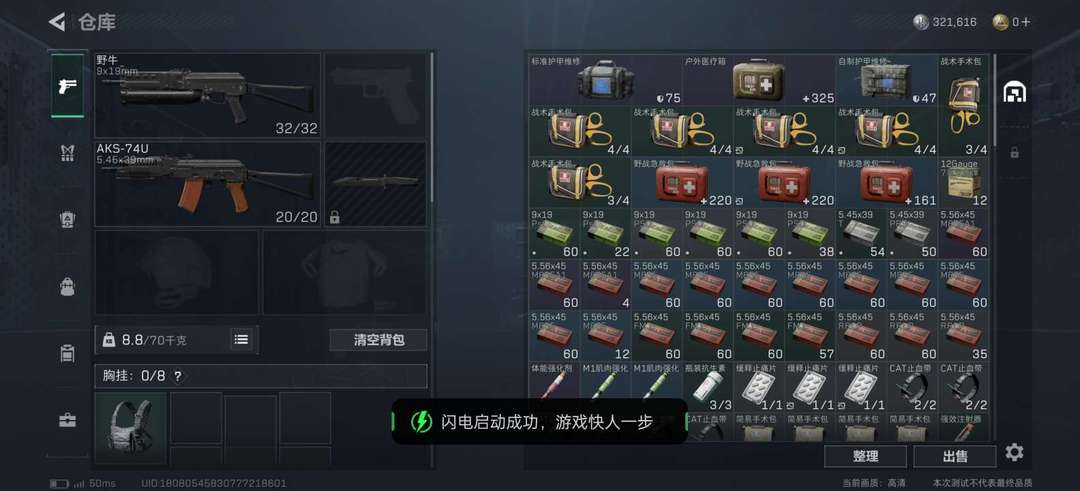The image size is (1080, 491).
Task: Open the backpack item list icon
Action: [x=241, y=339]
